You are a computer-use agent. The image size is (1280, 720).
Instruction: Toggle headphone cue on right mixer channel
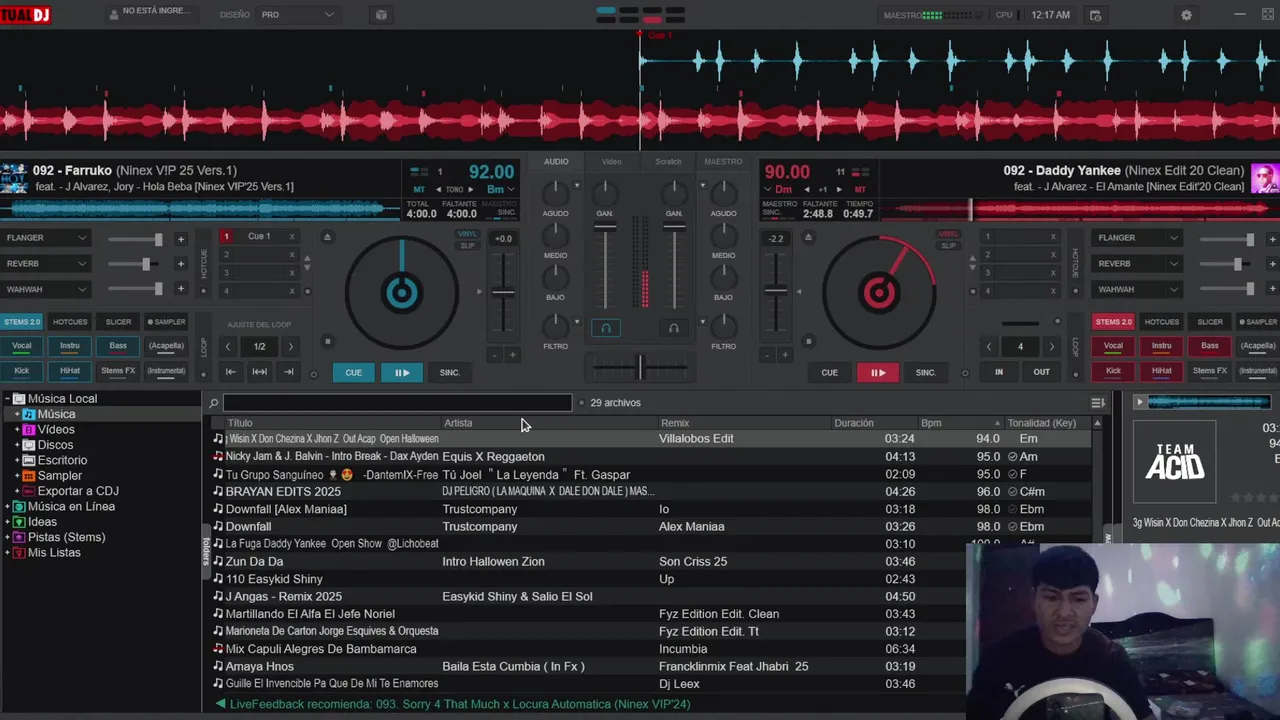click(673, 328)
